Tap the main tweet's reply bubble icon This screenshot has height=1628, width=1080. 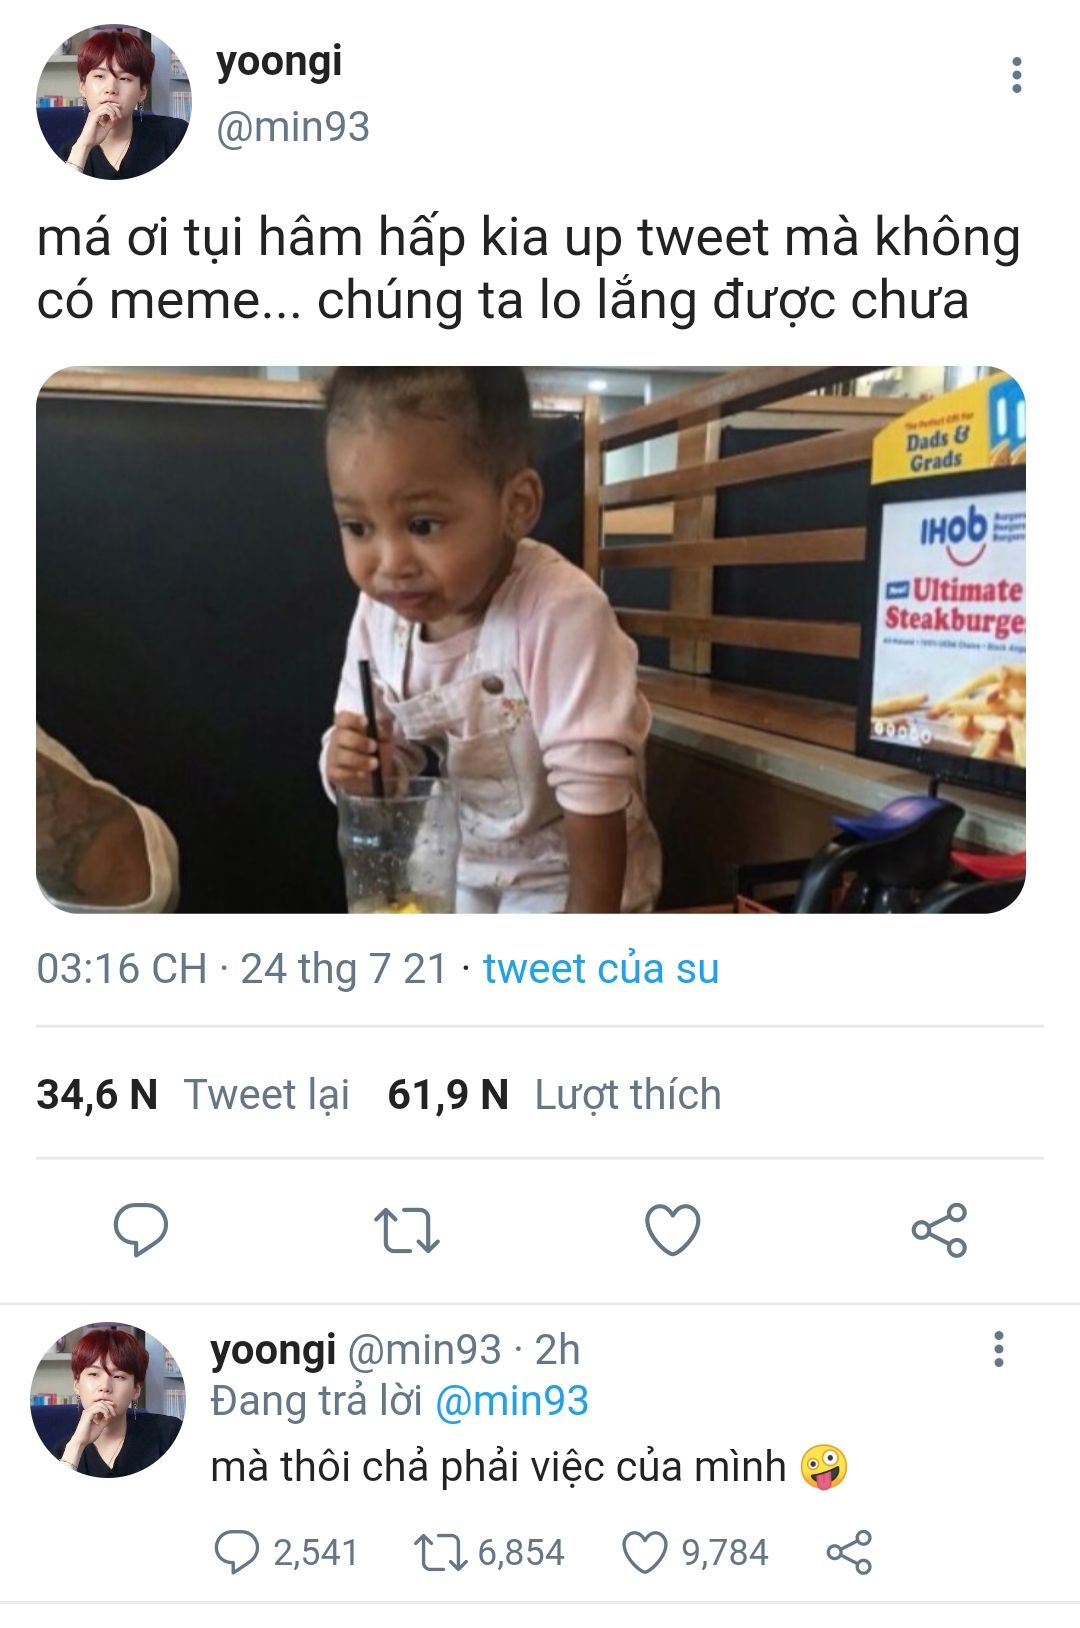[x=140, y=1229]
